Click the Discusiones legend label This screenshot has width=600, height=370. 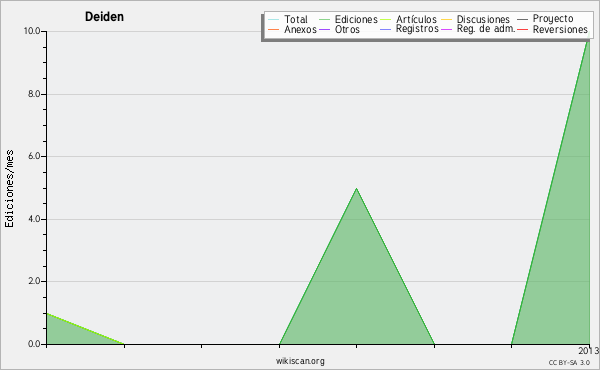pos(483,19)
